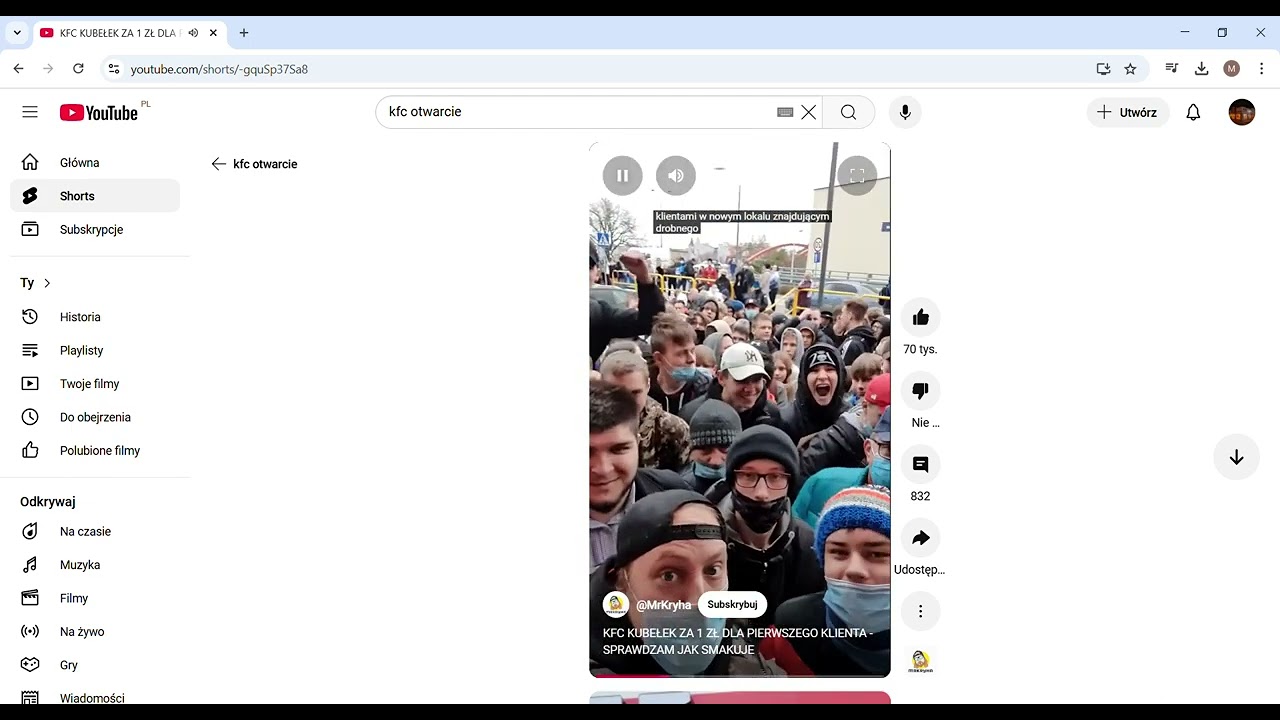Submit search with magnifier button
The height and width of the screenshot is (720, 1280).
coord(848,112)
